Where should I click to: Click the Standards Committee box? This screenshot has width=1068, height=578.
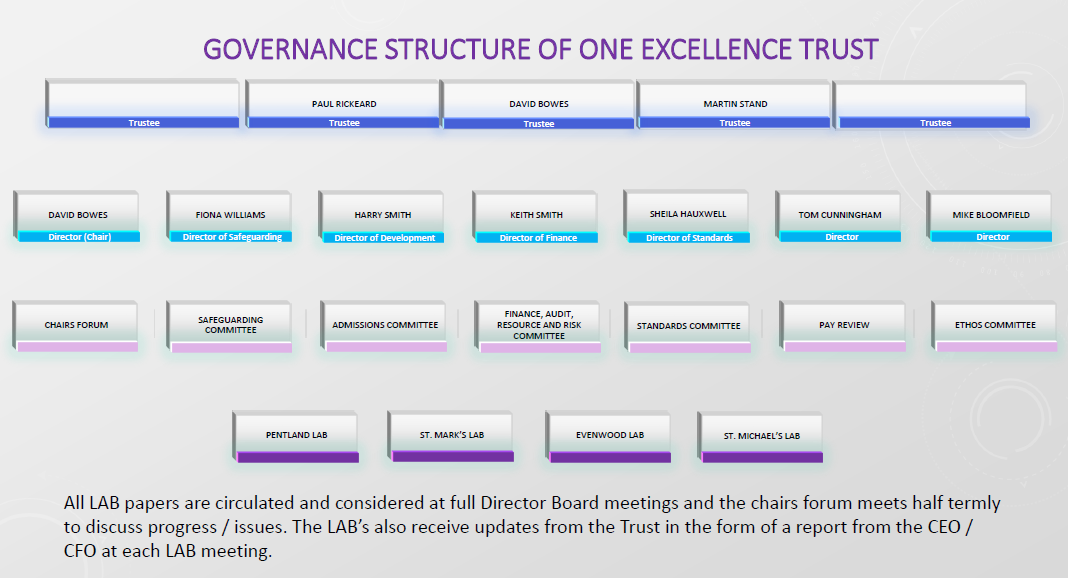(688, 325)
